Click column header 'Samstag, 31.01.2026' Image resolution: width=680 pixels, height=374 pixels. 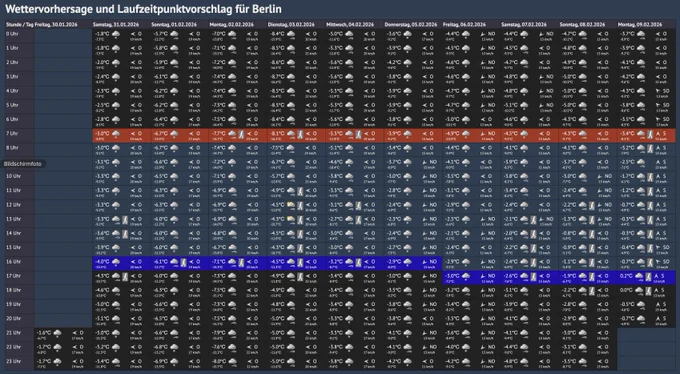pos(116,25)
